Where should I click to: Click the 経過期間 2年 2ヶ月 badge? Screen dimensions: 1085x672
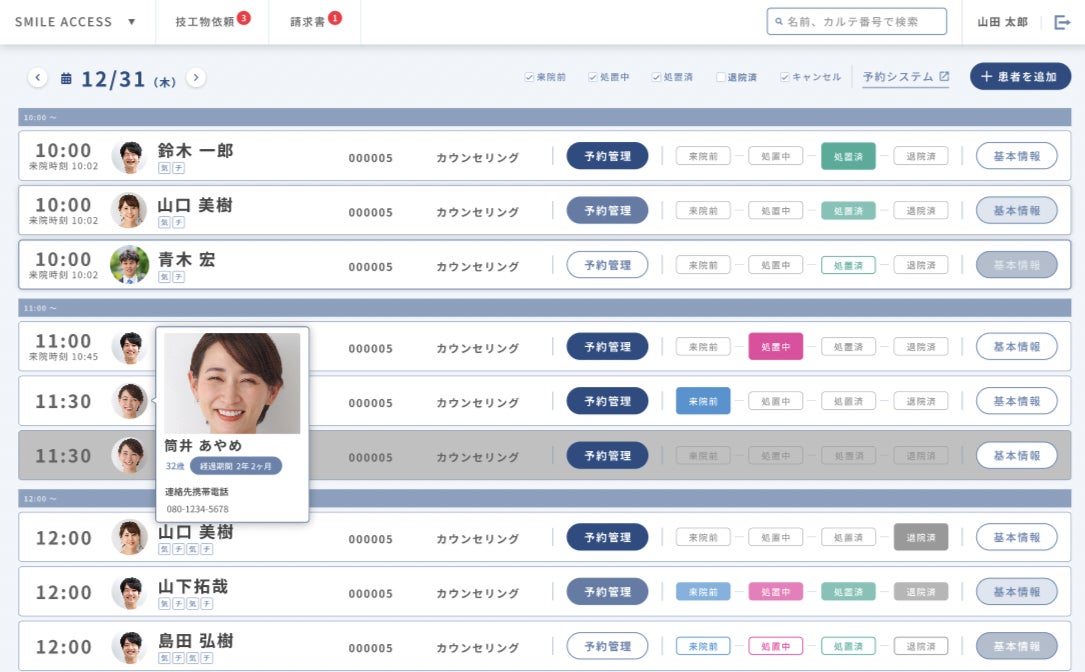236,466
